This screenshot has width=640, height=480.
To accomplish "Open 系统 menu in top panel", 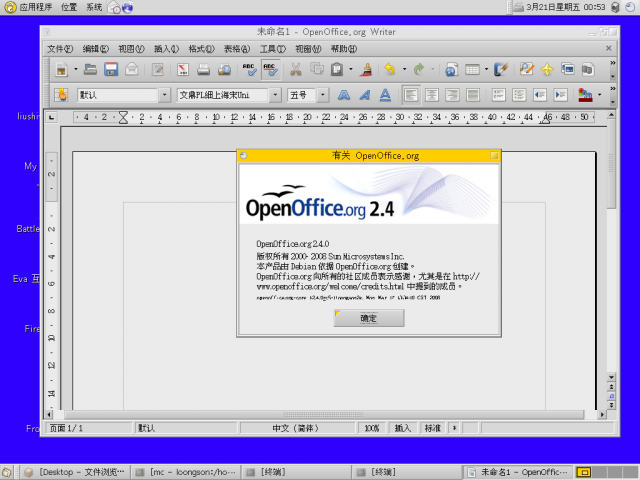I will coord(94,7).
